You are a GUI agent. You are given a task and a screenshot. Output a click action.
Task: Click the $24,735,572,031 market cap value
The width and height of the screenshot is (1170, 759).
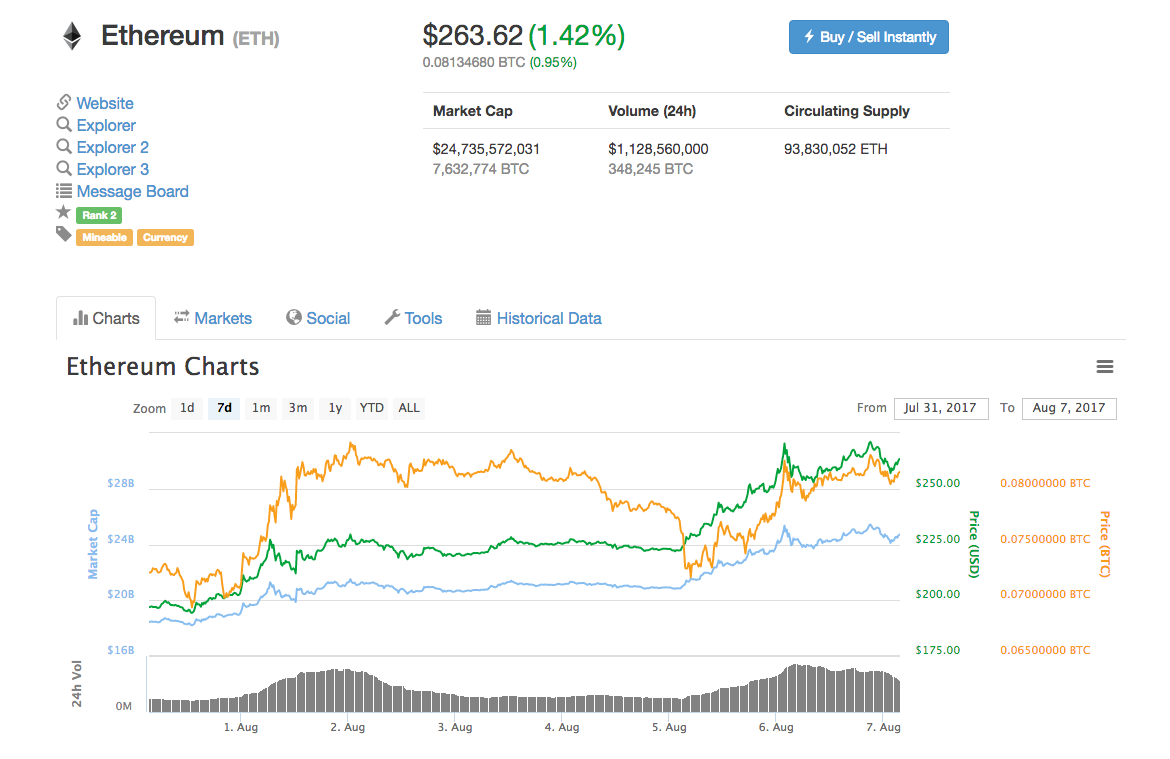[x=487, y=149]
